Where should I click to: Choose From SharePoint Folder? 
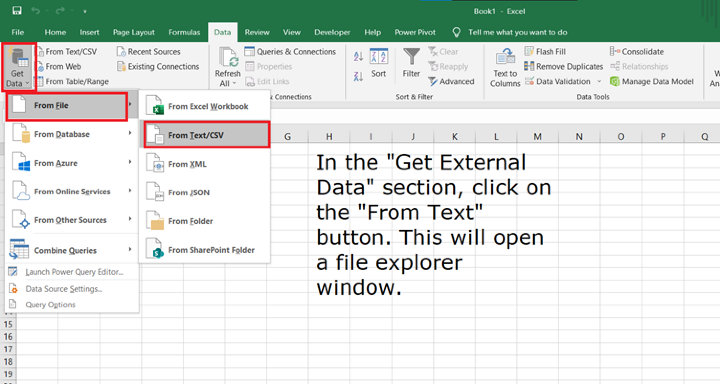coord(206,250)
